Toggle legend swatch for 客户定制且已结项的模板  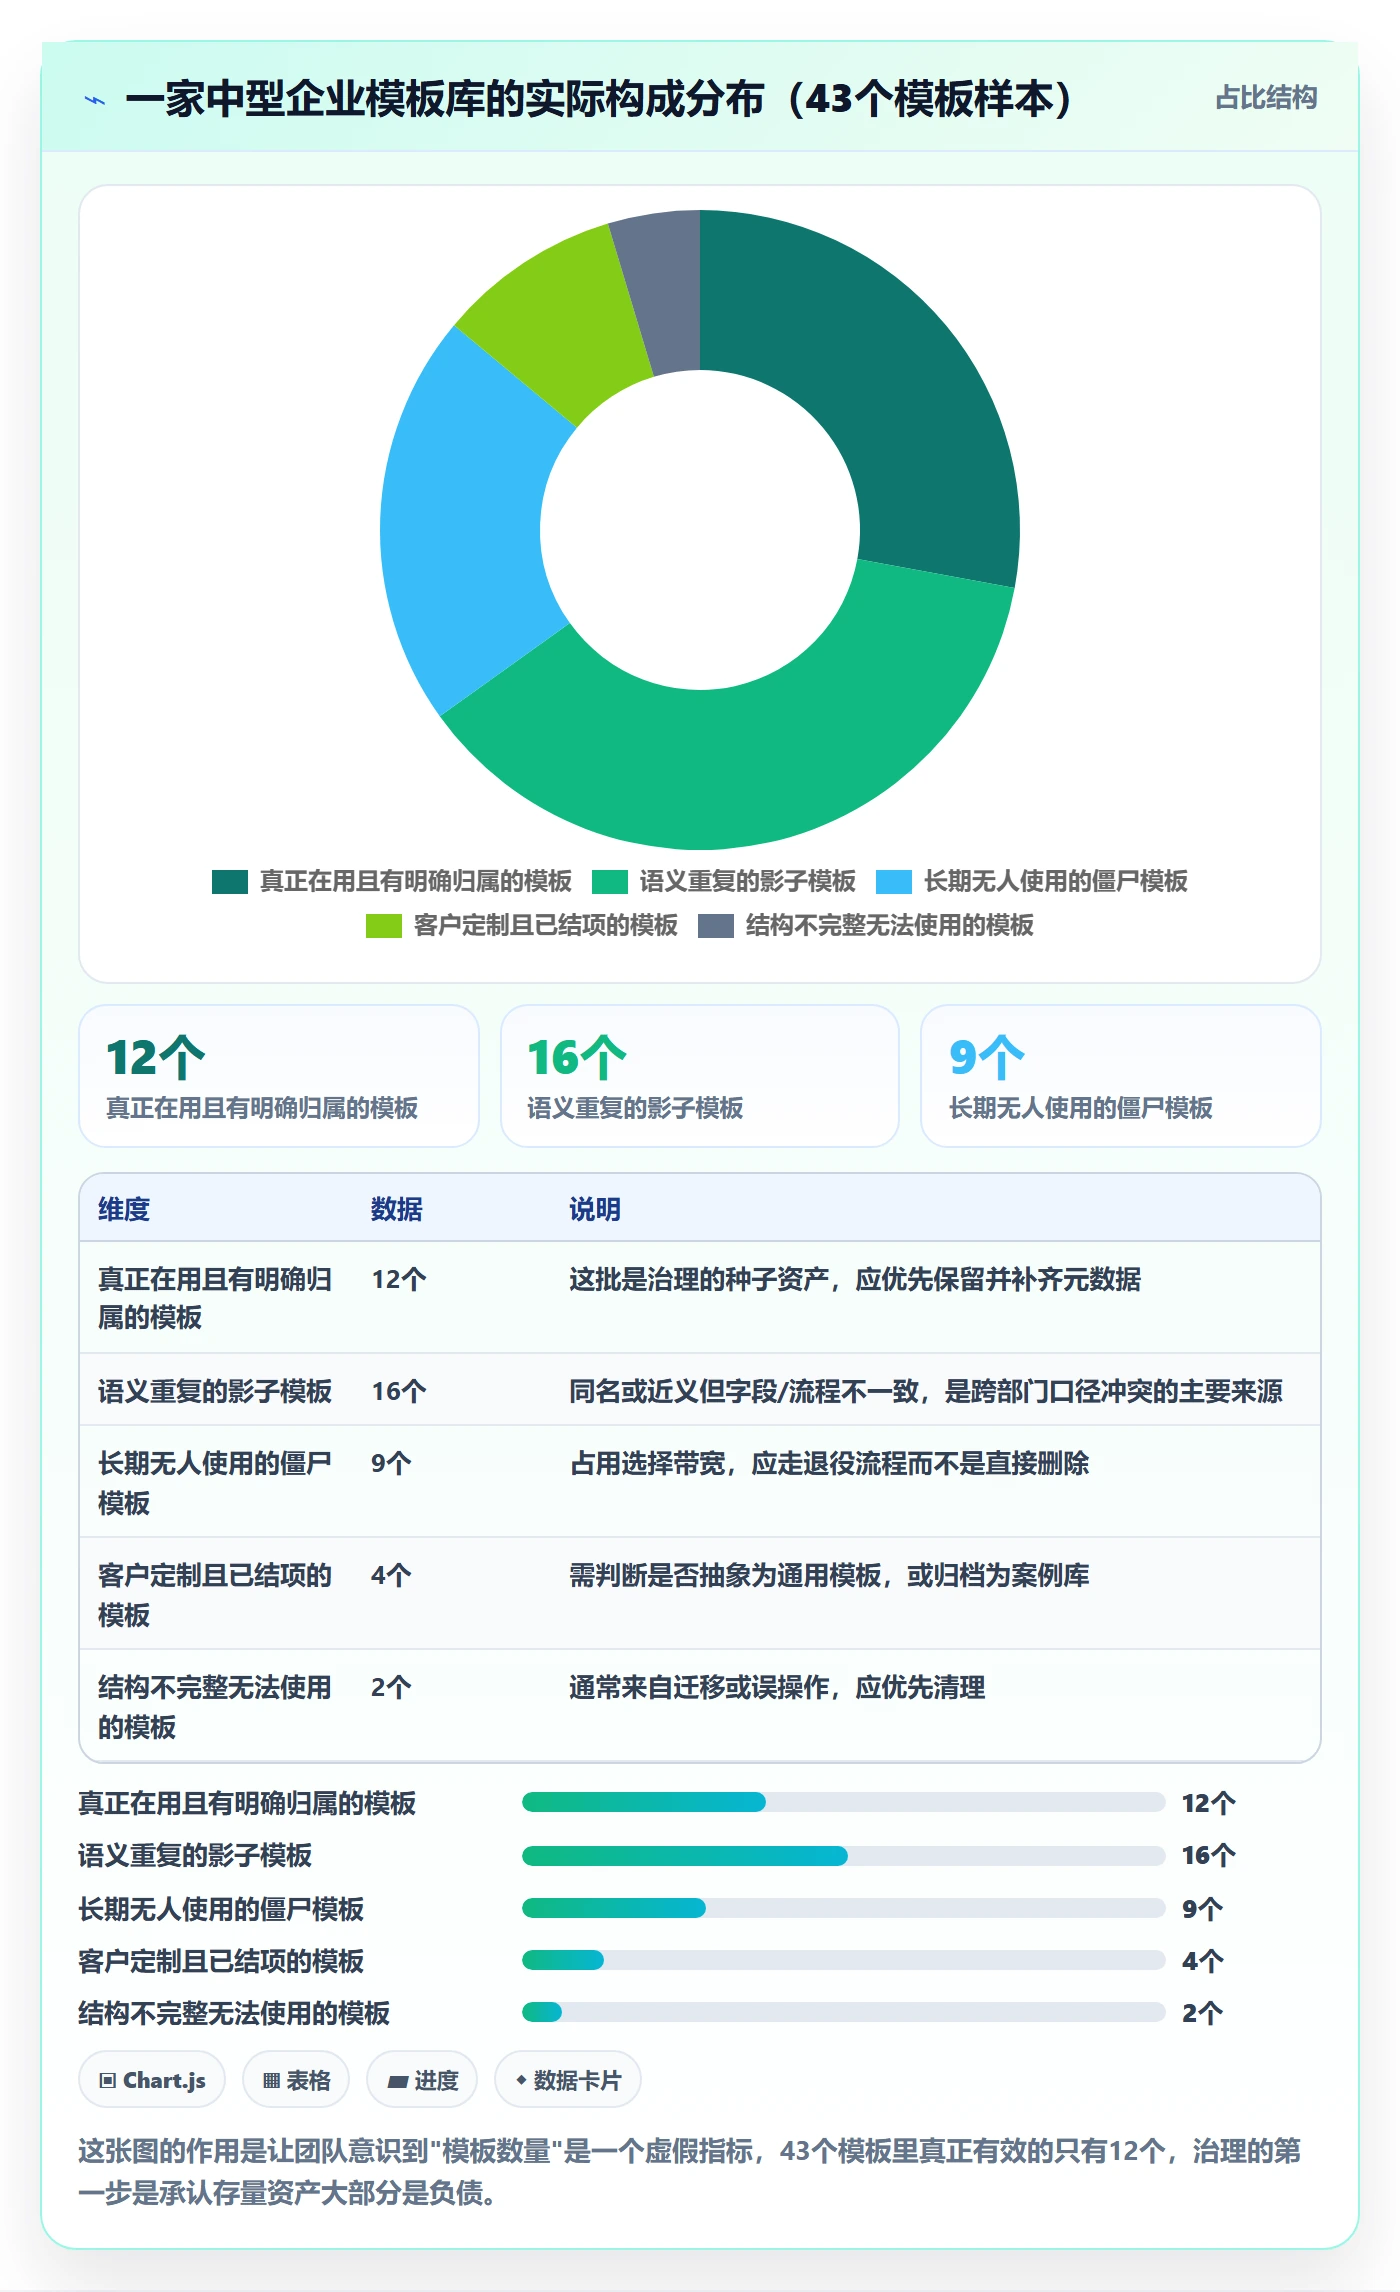point(383,925)
